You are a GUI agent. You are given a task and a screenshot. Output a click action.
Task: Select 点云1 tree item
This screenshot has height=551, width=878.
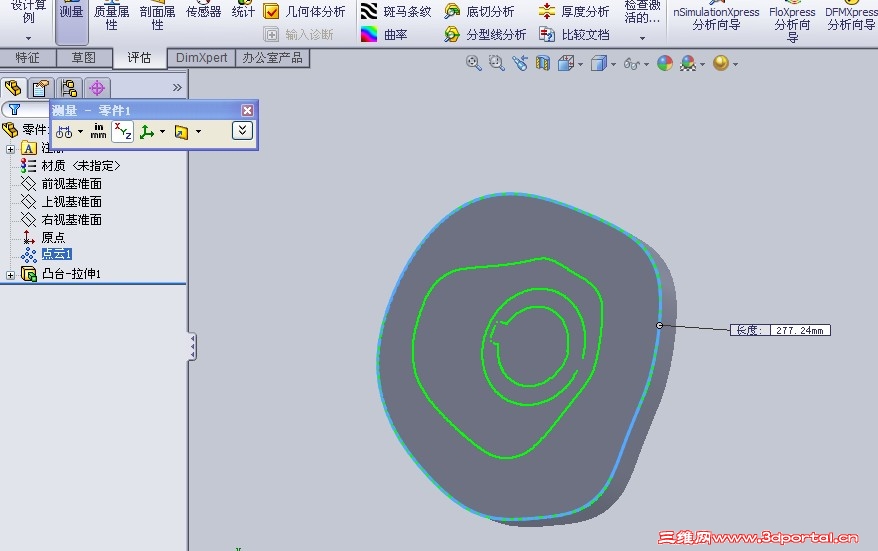coord(46,254)
